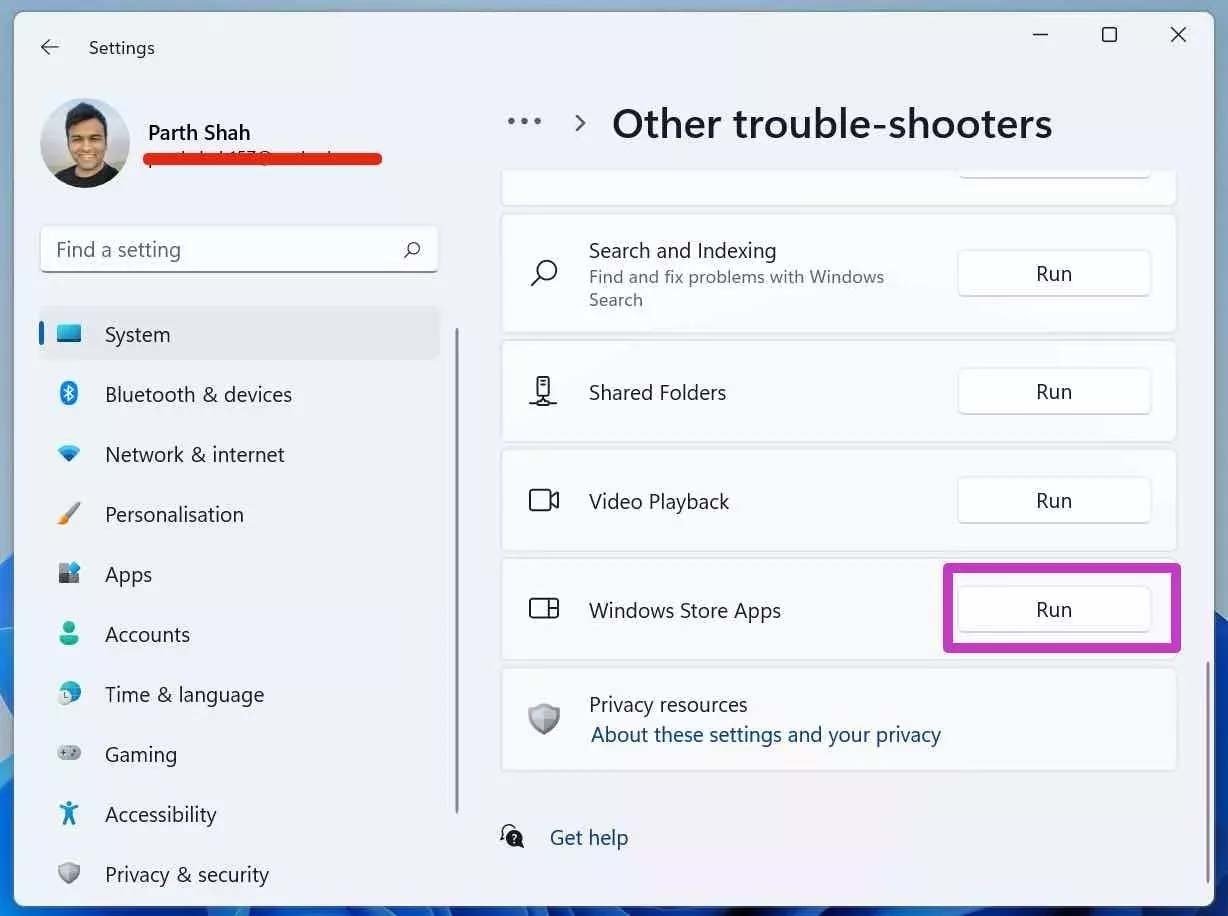
Task: Run the Shared Folders troubleshooter
Action: click(1054, 391)
